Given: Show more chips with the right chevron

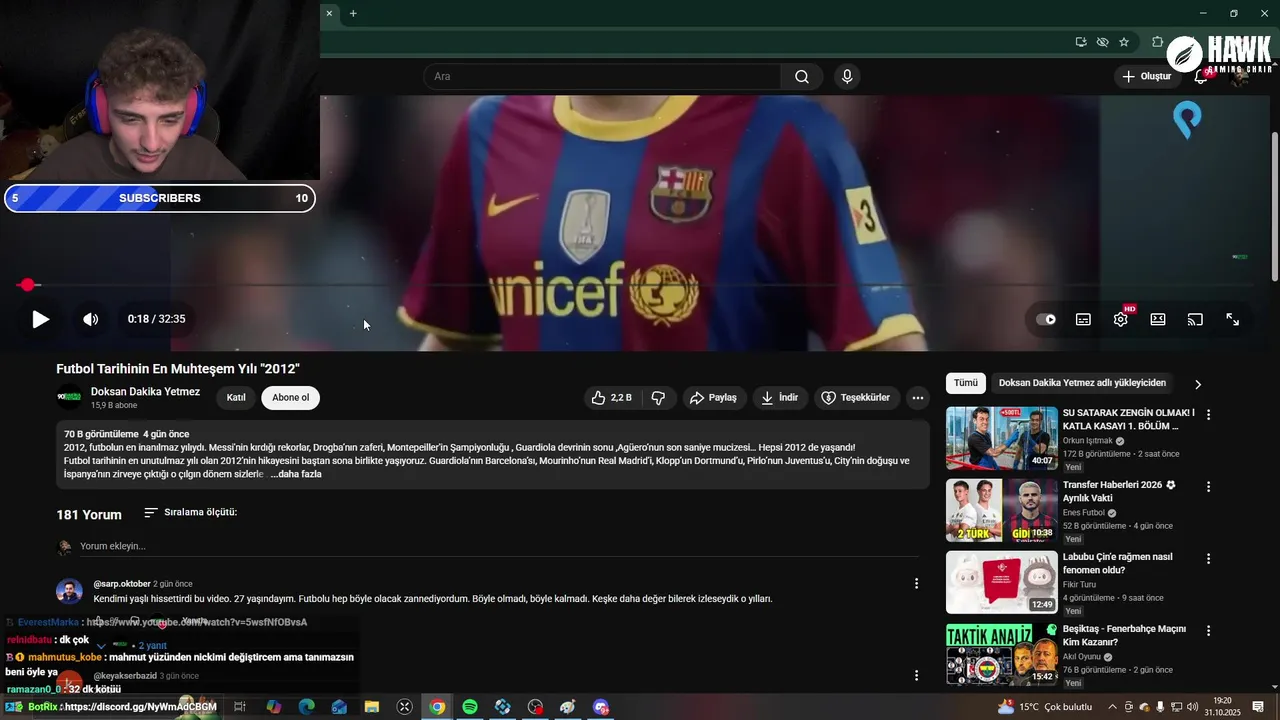Looking at the screenshot, I should (x=1198, y=384).
